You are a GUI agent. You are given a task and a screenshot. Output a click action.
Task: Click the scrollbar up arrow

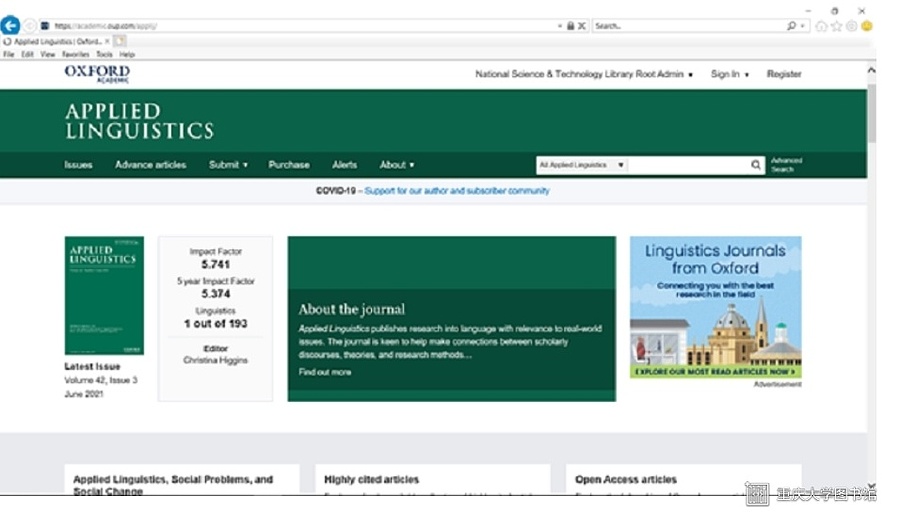[871, 70]
